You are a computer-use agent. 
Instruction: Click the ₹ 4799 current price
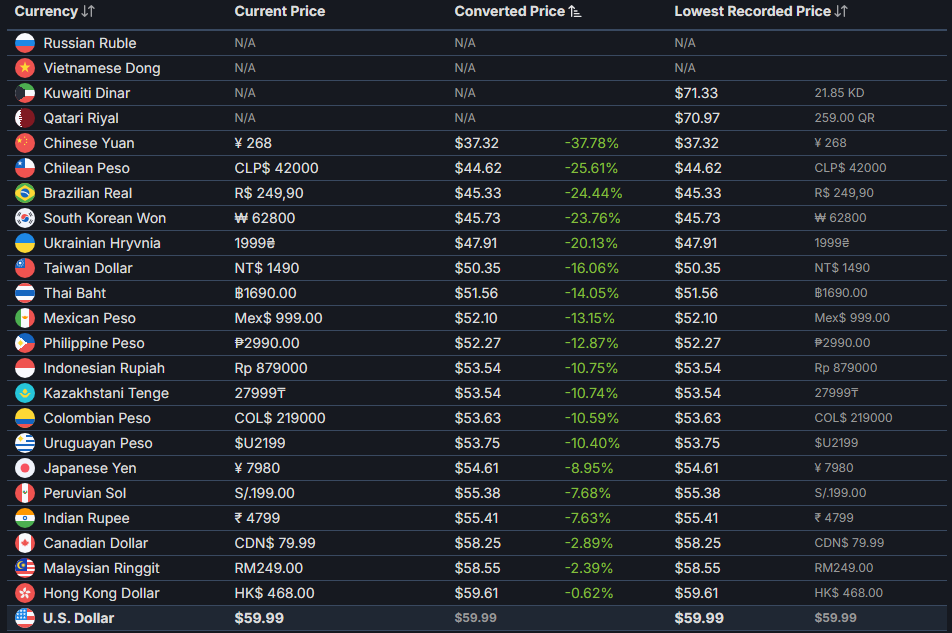(257, 518)
